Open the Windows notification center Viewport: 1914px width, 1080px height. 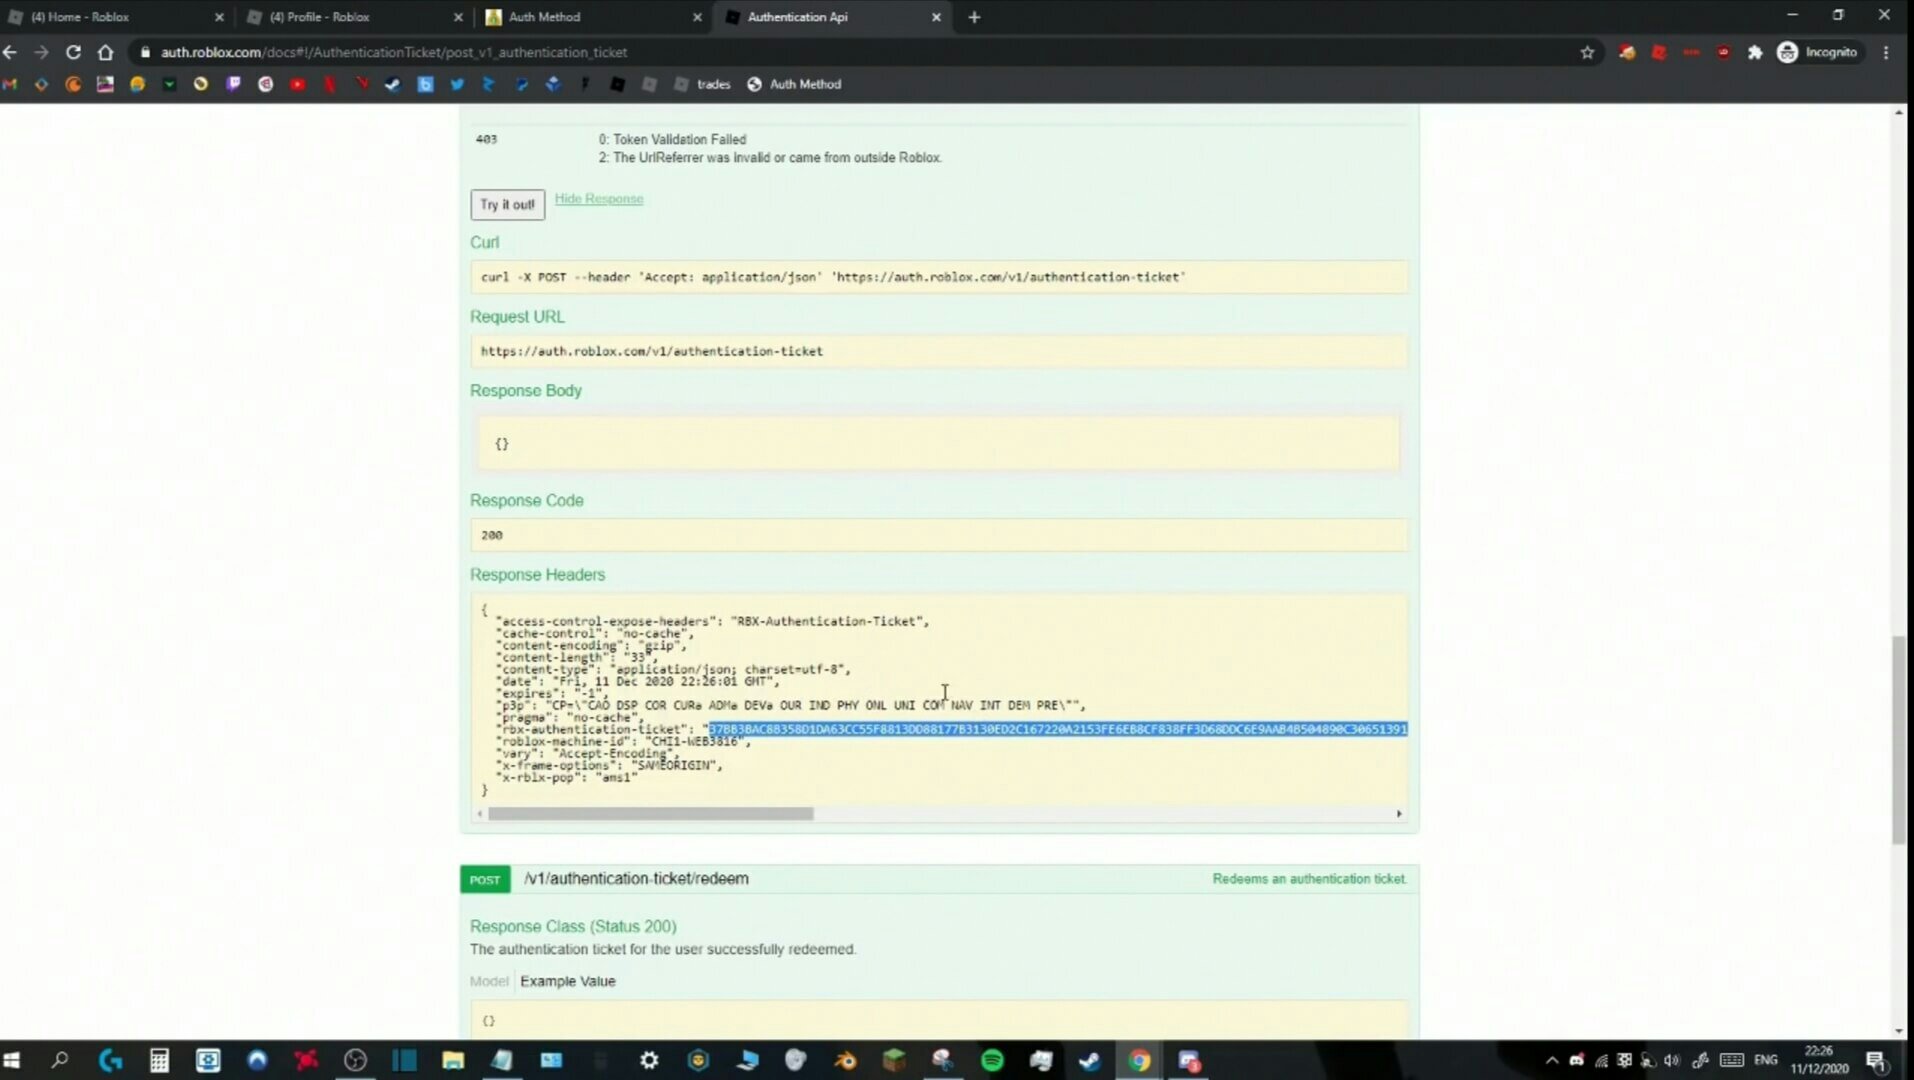[1877, 1060]
